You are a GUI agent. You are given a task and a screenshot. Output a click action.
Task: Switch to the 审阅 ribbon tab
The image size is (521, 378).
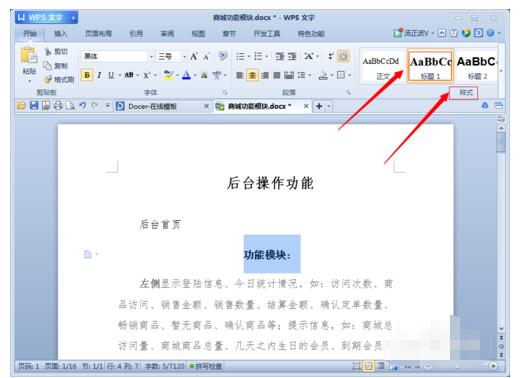167,33
